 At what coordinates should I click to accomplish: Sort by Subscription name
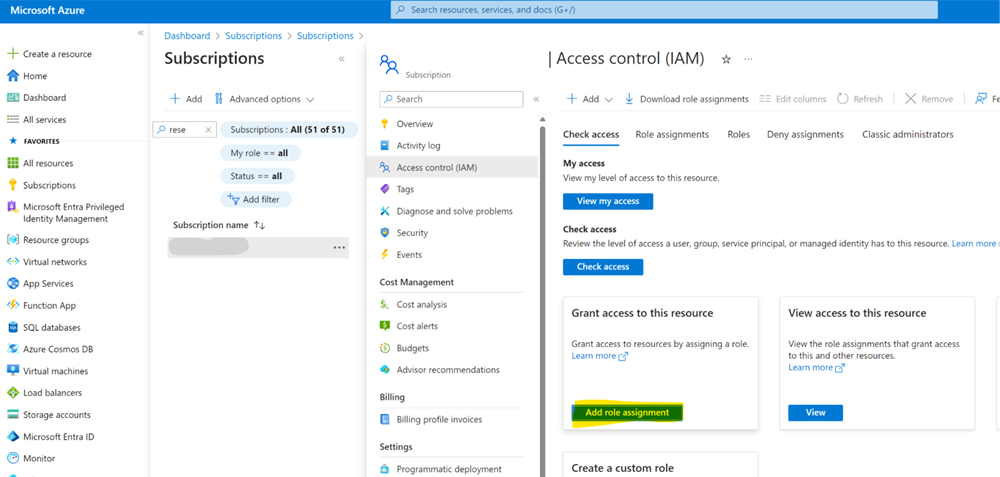(219, 225)
